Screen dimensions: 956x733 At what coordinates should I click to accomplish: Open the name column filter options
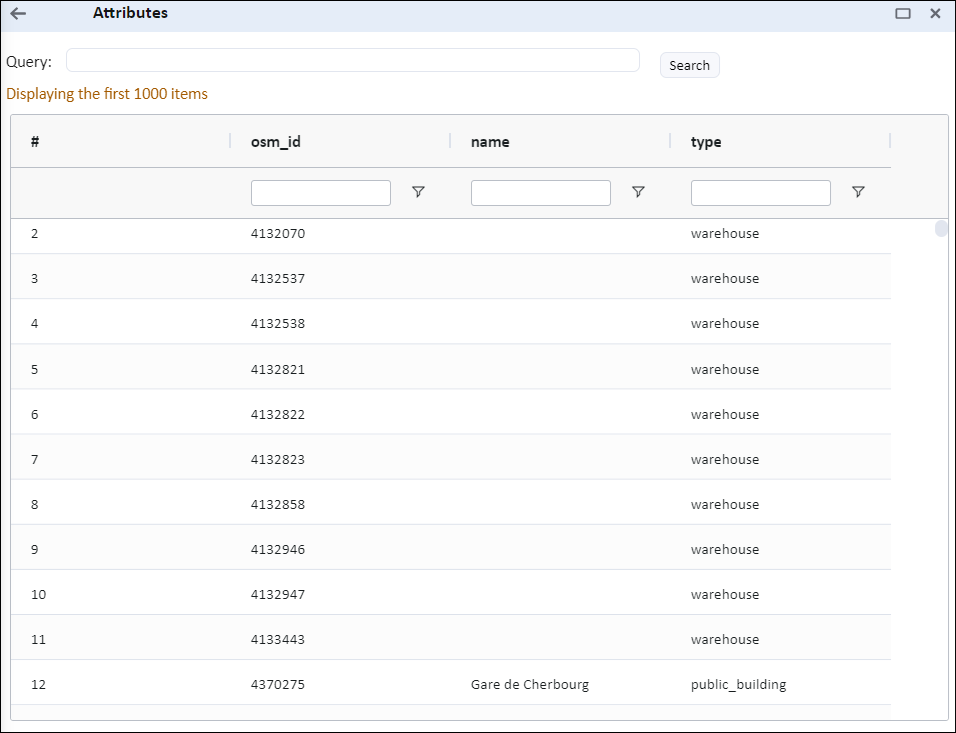coord(638,192)
